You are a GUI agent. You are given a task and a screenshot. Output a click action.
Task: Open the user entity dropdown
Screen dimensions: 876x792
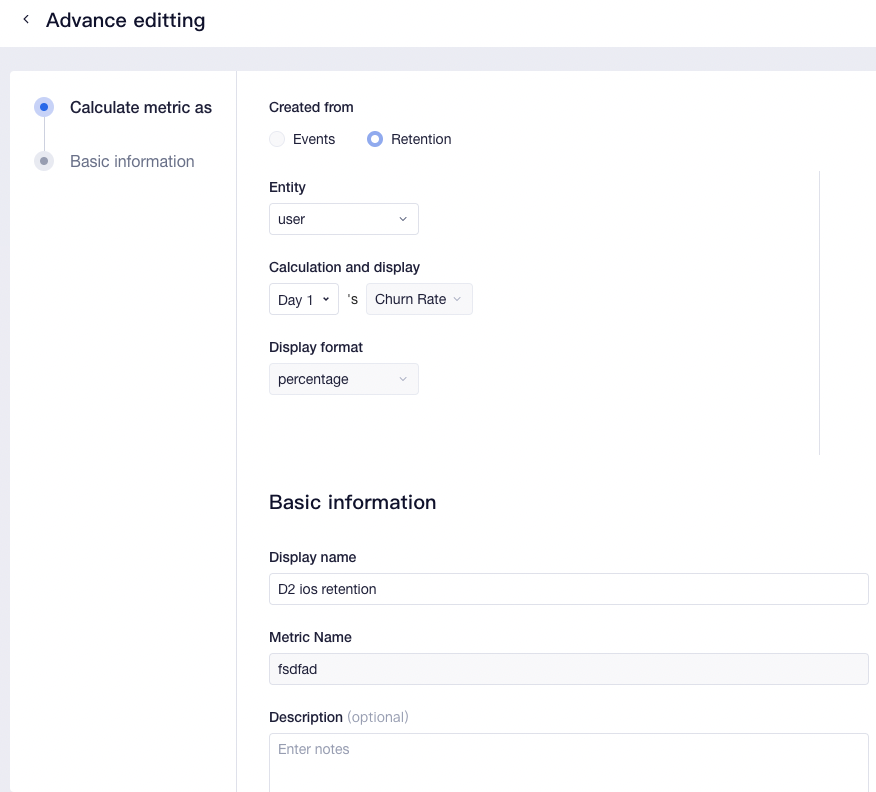pyautogui.click(x=343, y=218)
